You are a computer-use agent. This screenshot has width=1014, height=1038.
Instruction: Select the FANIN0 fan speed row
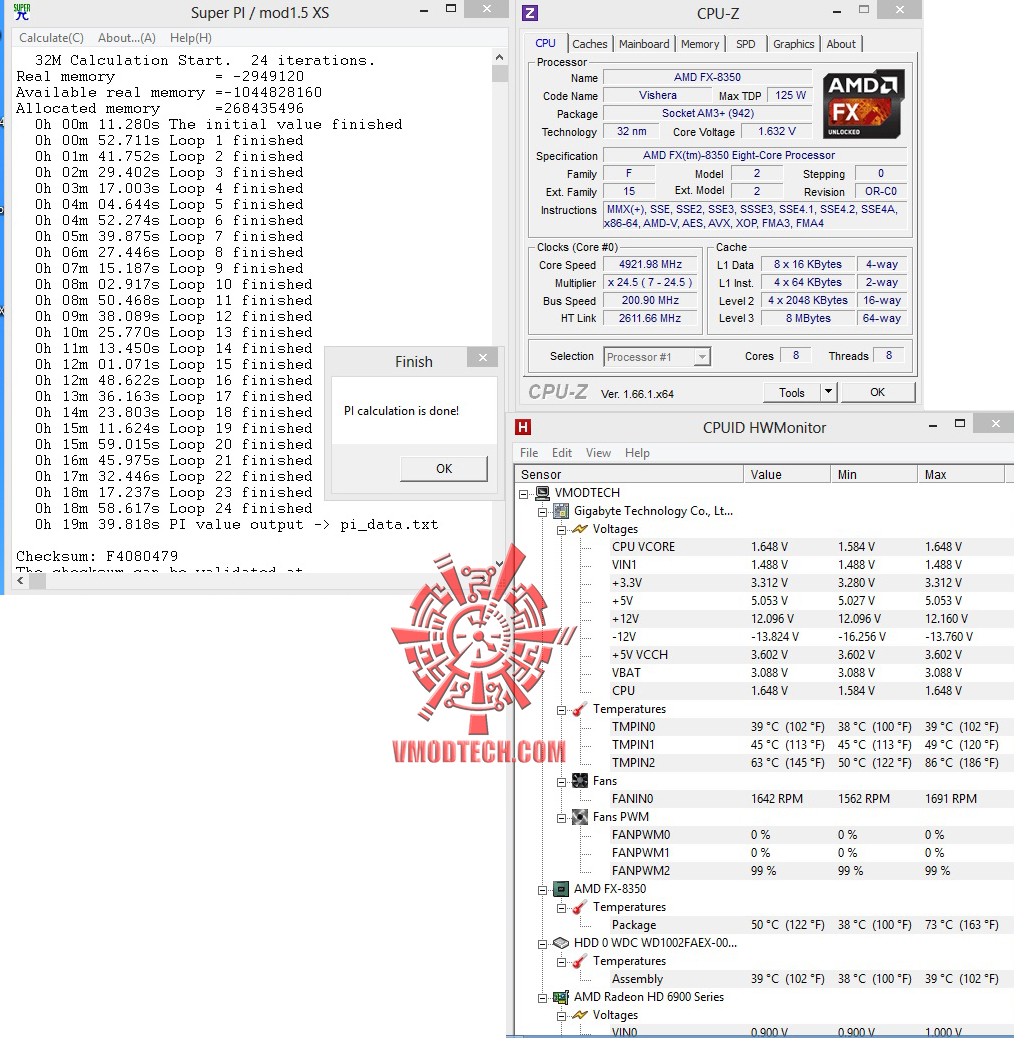pos(811,798)
